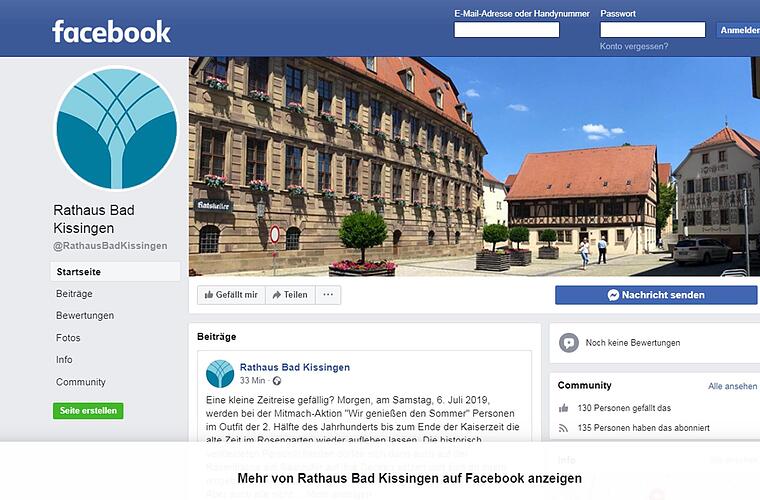Click the green Seite erstellen button

88,411
